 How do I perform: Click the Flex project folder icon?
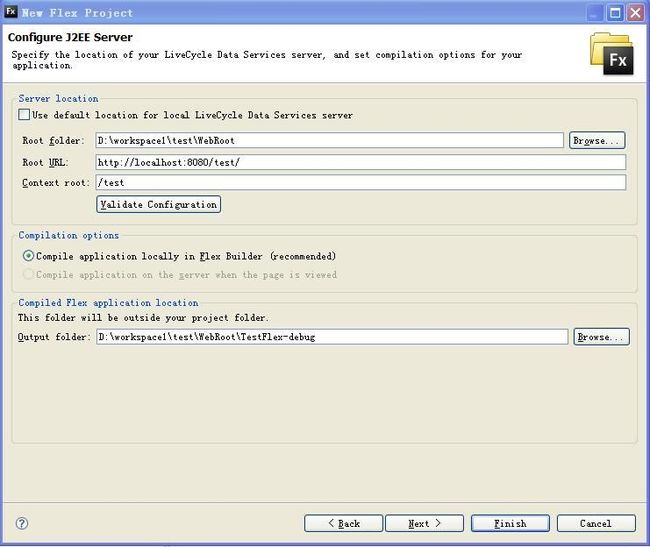(612, 54)
